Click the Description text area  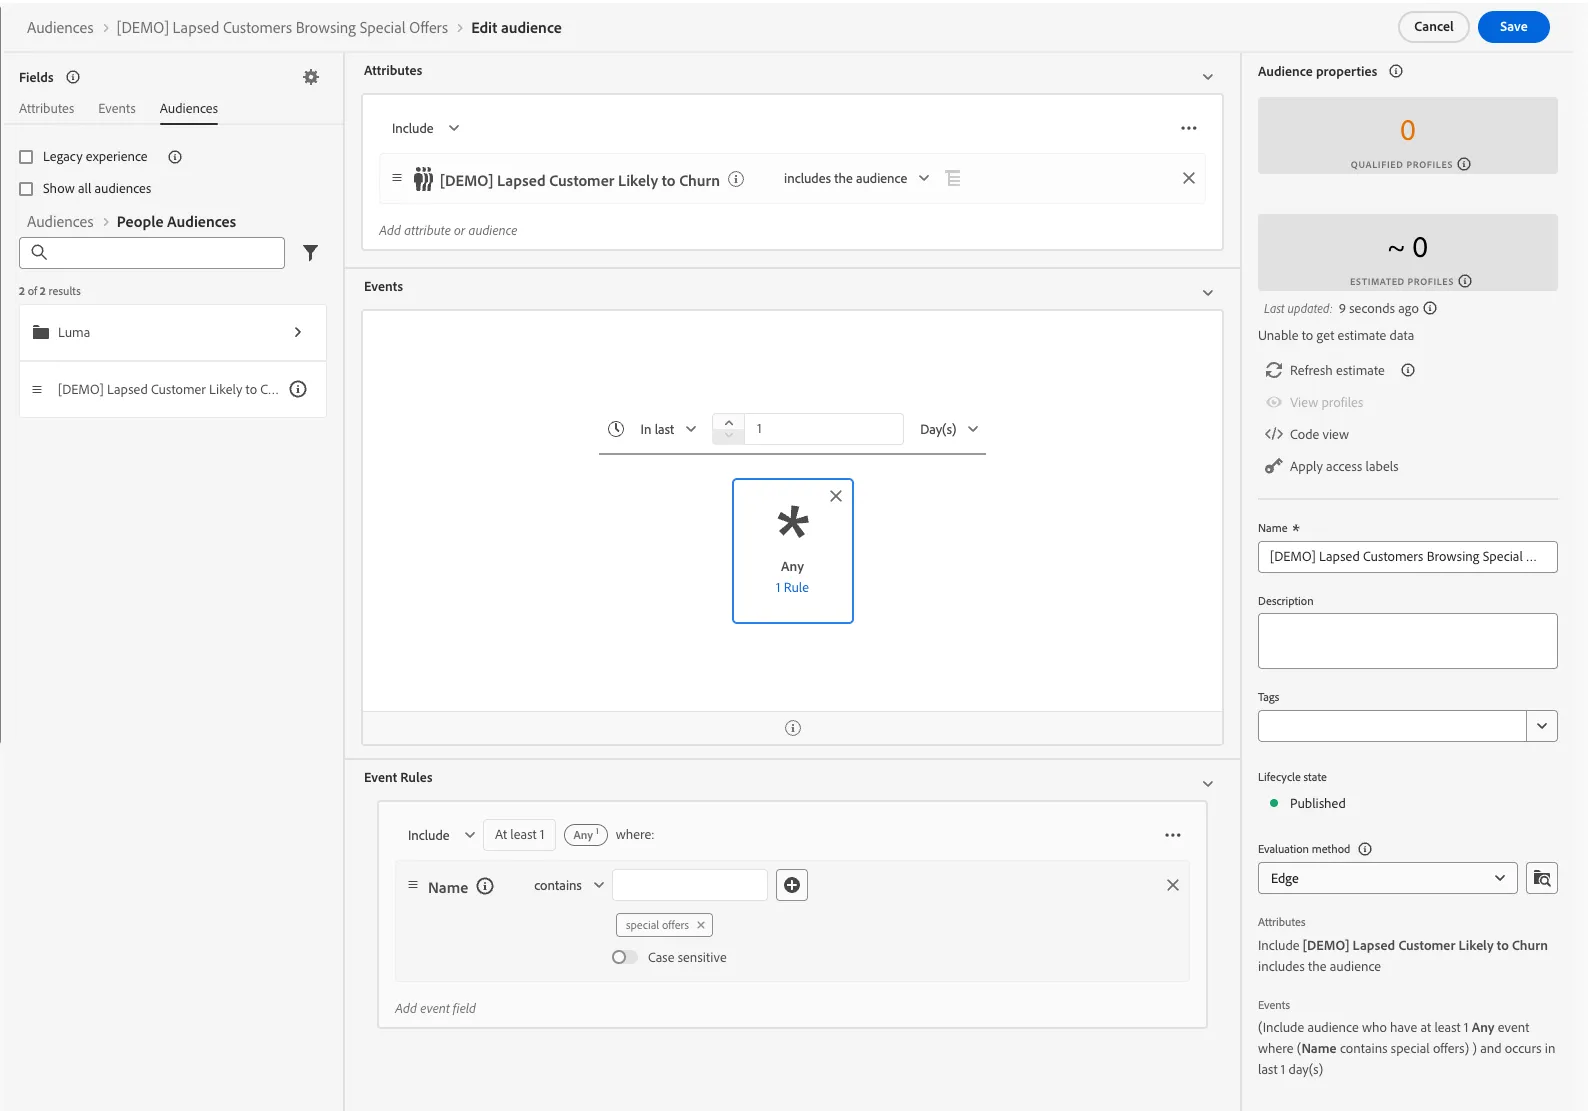pyautogui.click(x=1408, y=641)
